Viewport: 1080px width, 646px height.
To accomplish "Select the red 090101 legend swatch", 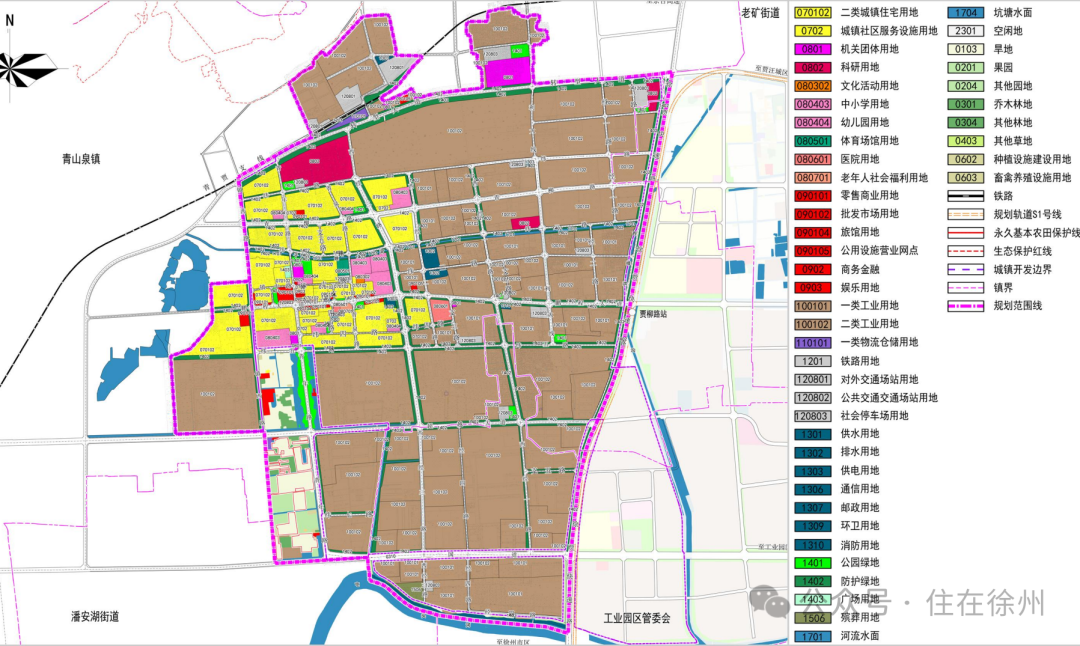I will tap(813, 196).
